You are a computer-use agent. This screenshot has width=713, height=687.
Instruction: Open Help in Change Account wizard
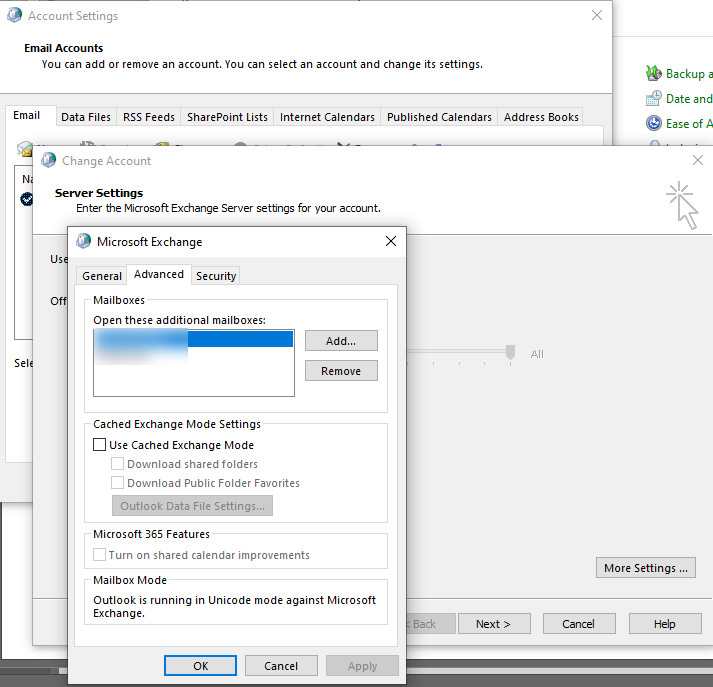tap(665, 624)
